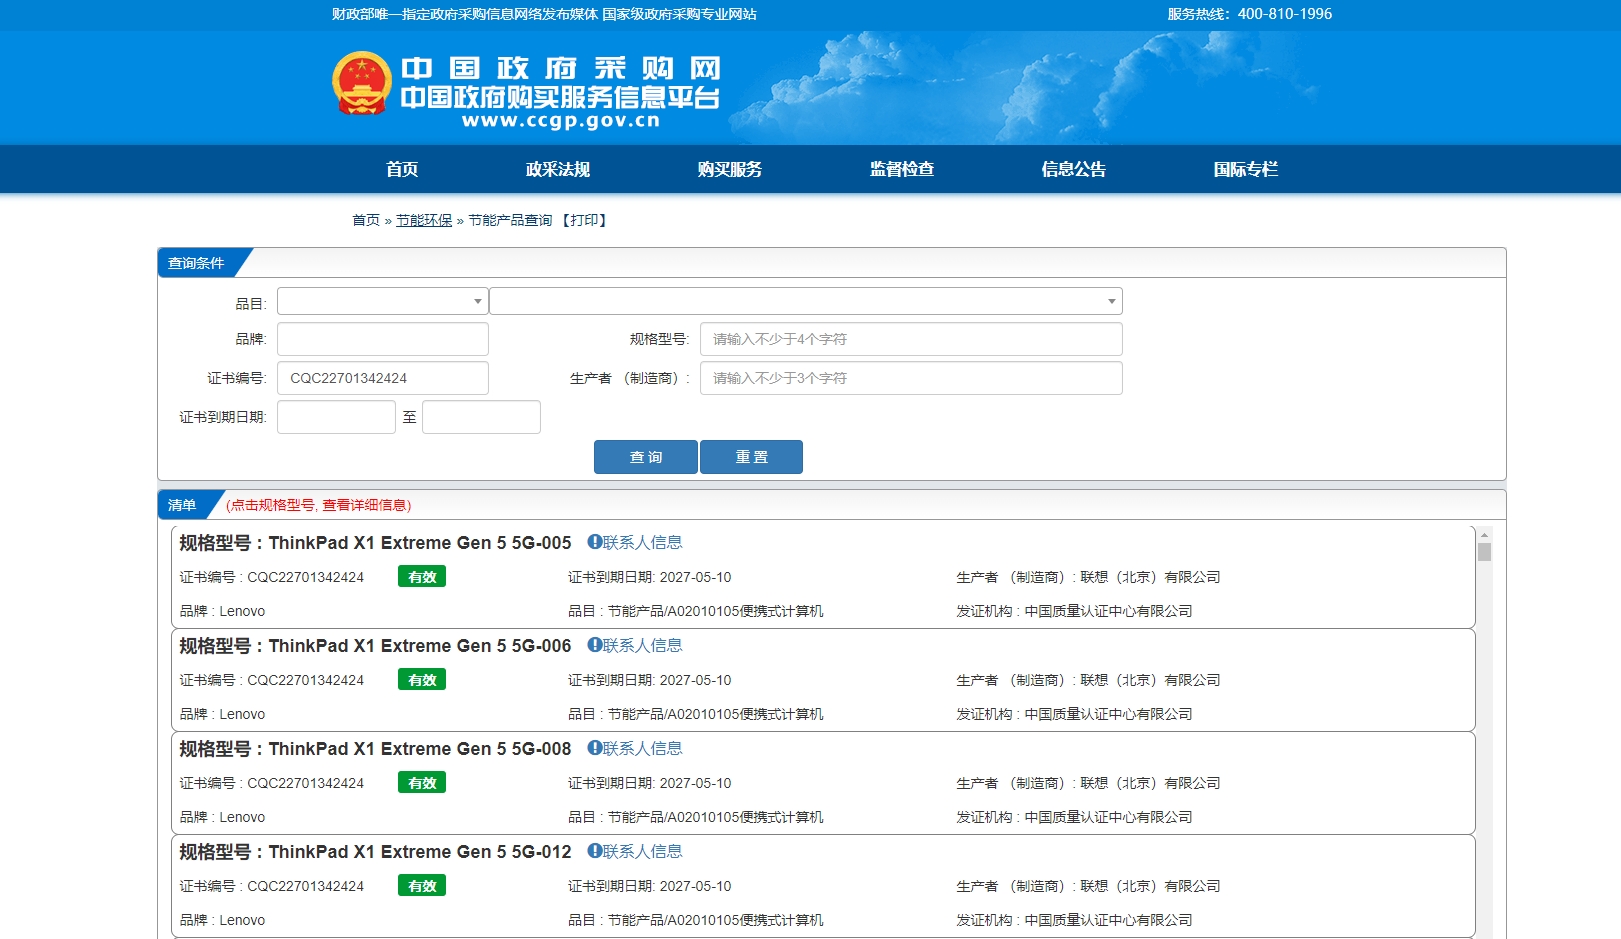The image size is (1621, 939).
Task: Go to 购买服务 in navigation bar
Action: point(730,169)
